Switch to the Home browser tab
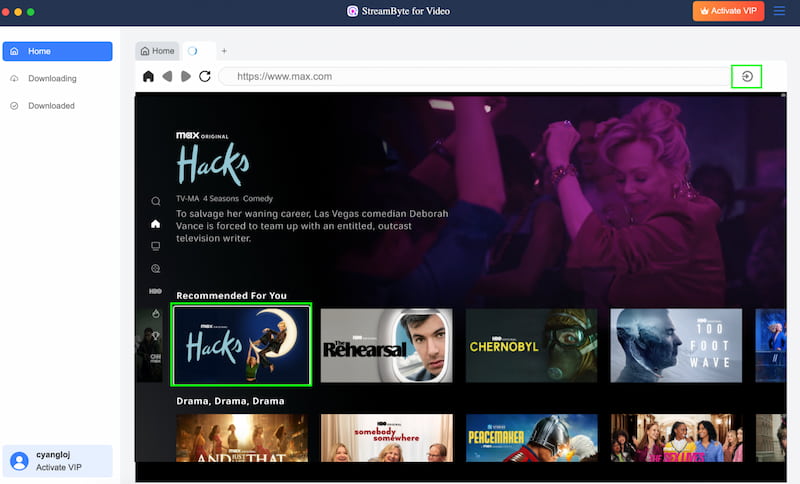Image resolution: width=800 pixels, height=484 pixels. 157,51
